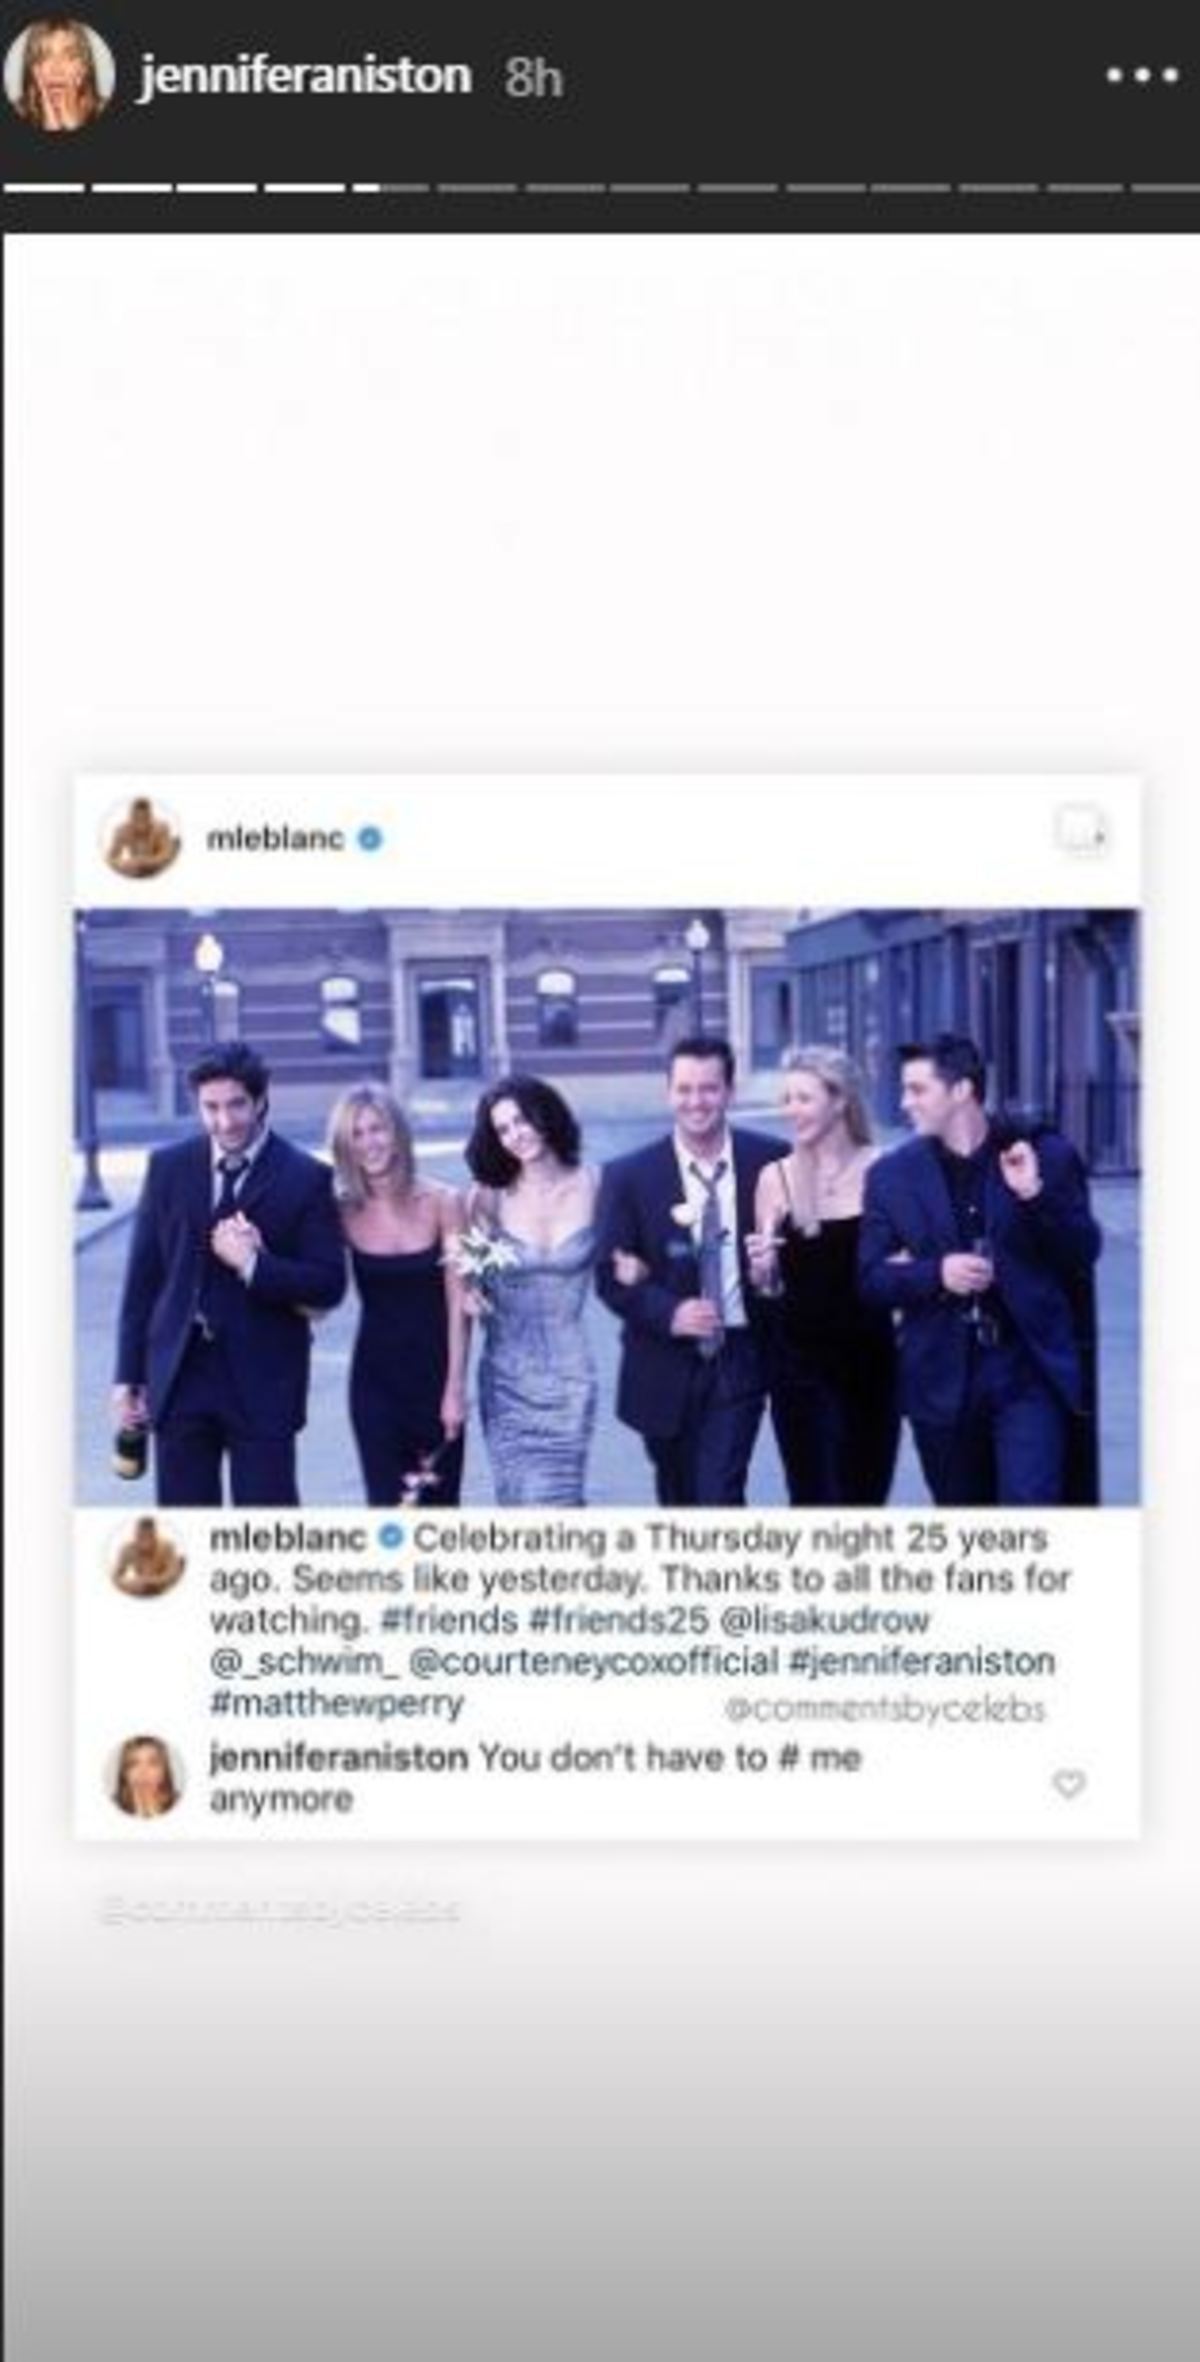Open the jenniferaniston username at story top

point(305,76)
